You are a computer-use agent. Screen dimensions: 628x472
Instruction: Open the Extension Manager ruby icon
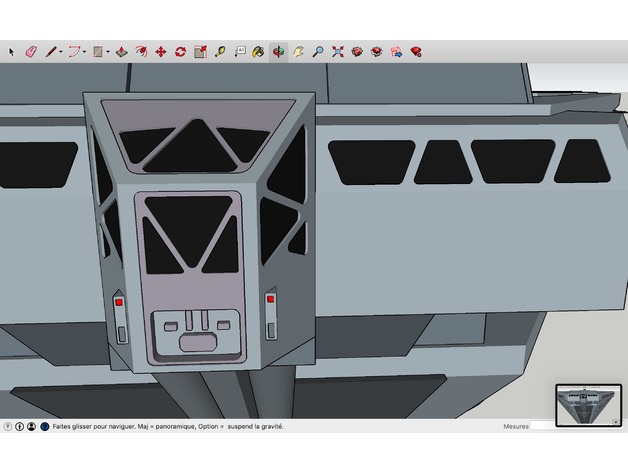[x=416, y=52]
